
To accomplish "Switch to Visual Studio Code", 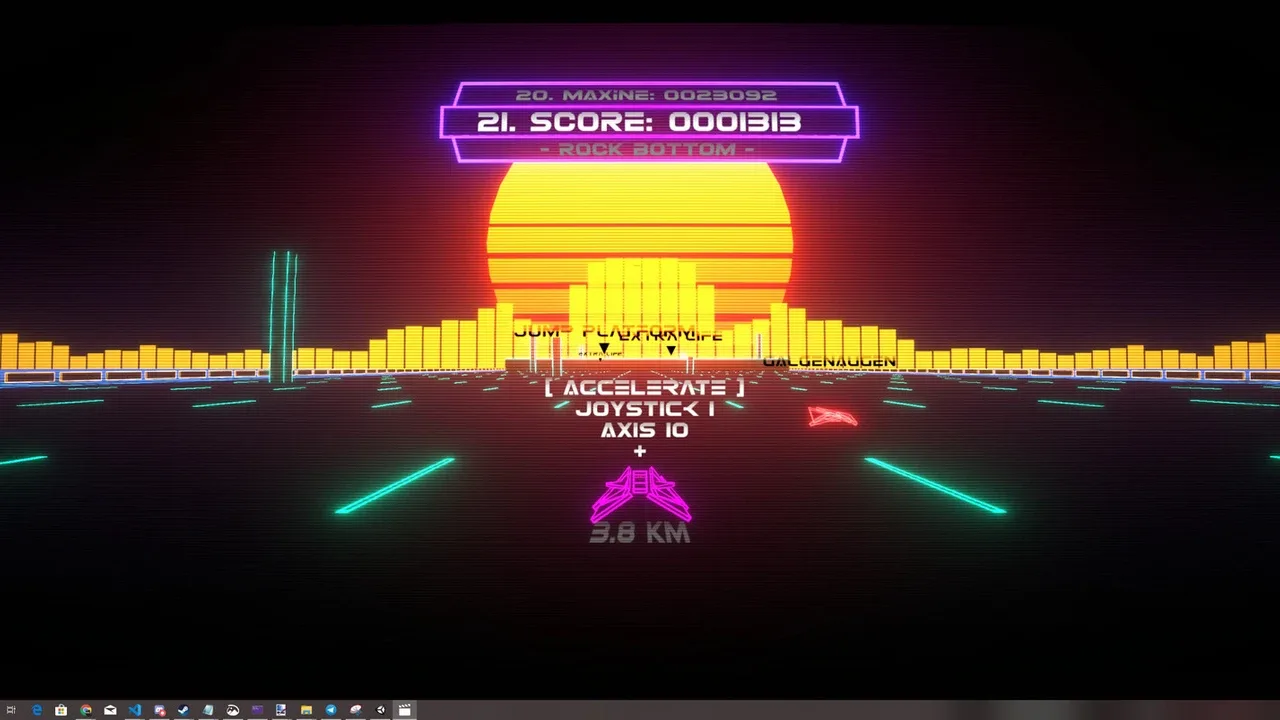I will click(135, 710).
